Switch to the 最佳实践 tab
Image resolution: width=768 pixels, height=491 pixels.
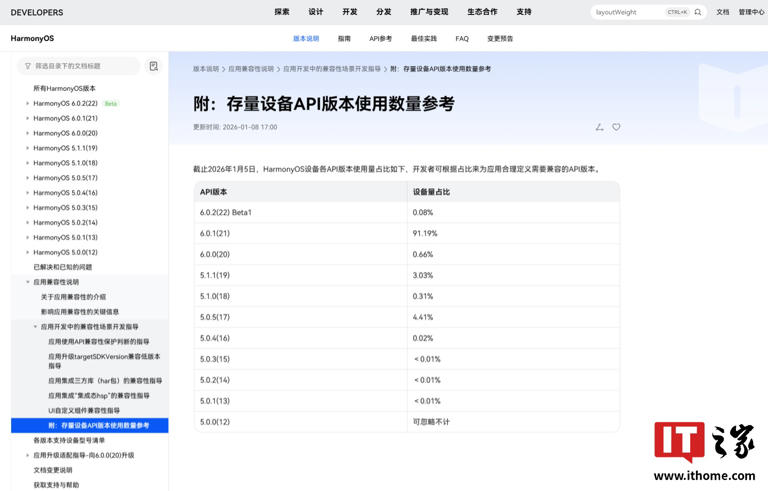point(423,38)
